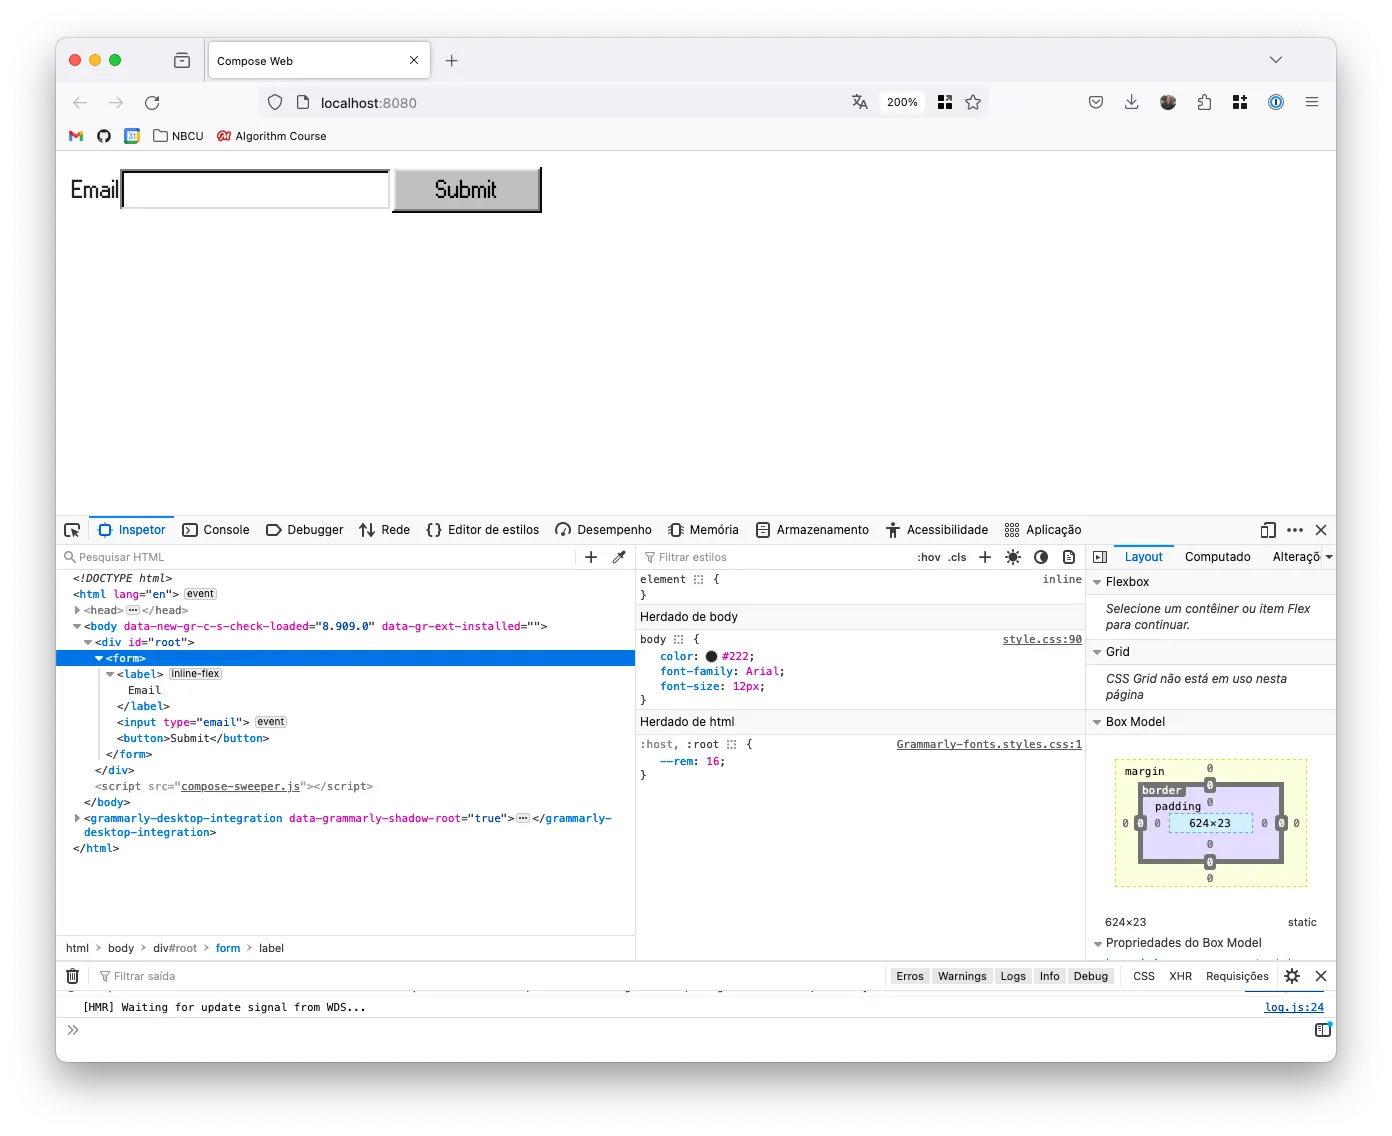Click the inline-flex badge on label
Viewport: 1392px width, 1136px height.
click(x=195, y=674)
